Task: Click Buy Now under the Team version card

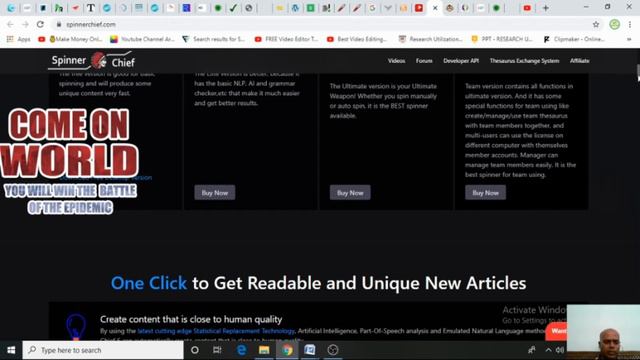Action: tap(485, 193)
